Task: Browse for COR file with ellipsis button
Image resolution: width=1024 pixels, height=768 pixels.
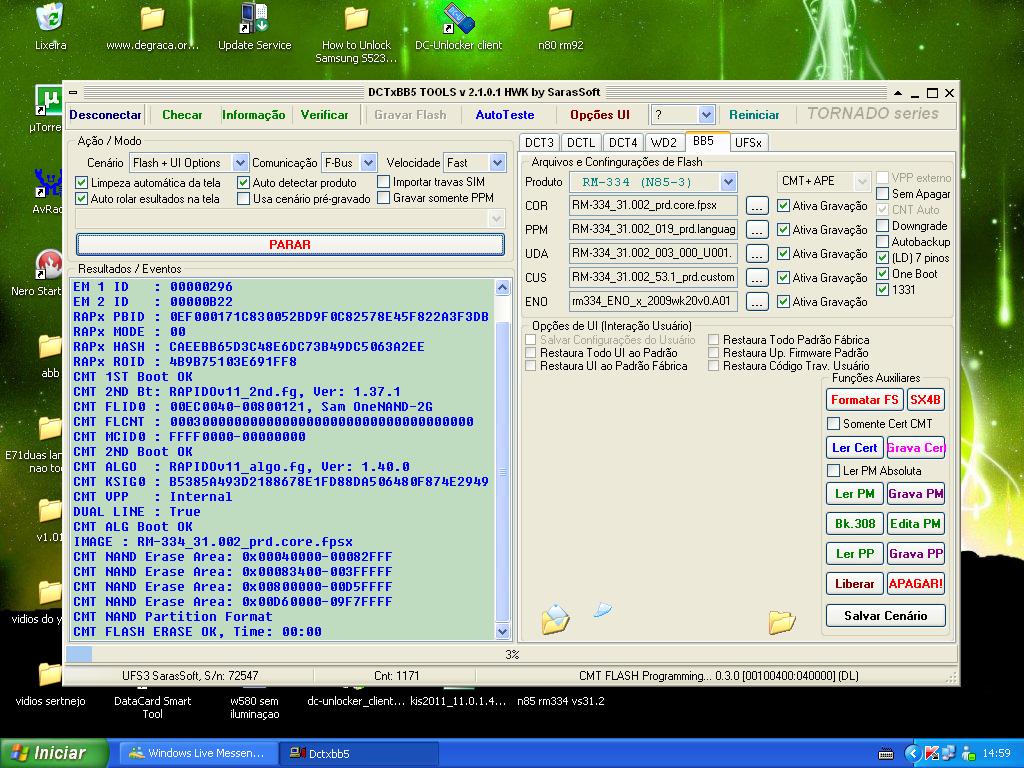Action: click(x=756, y=206)
